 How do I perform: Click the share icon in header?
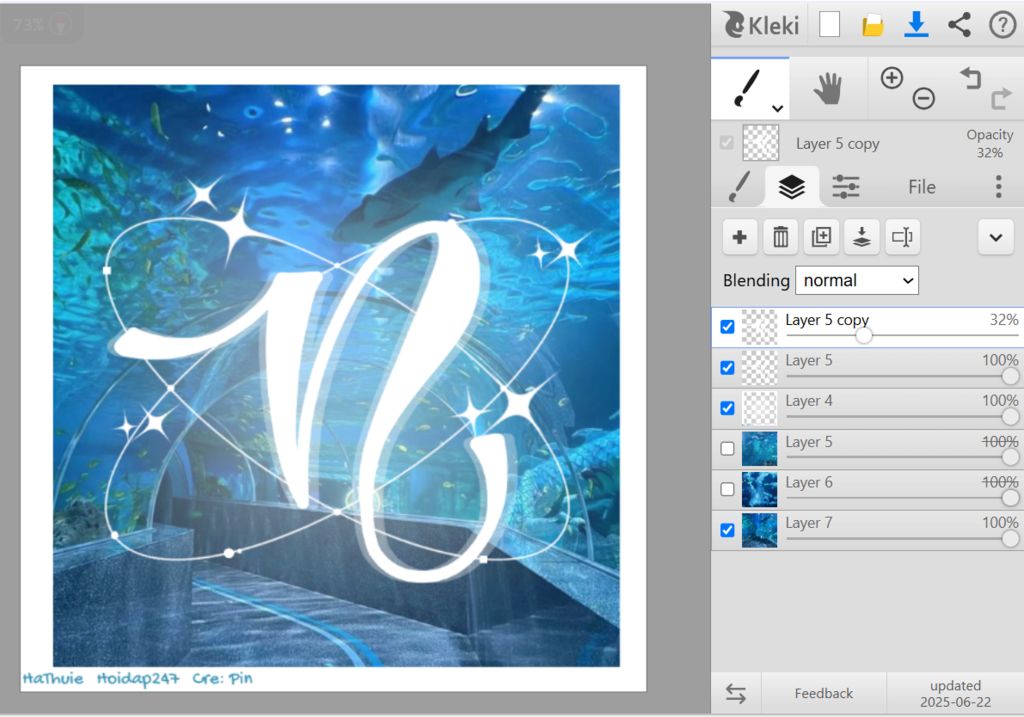pyautogui.click(x=959, y=25)
